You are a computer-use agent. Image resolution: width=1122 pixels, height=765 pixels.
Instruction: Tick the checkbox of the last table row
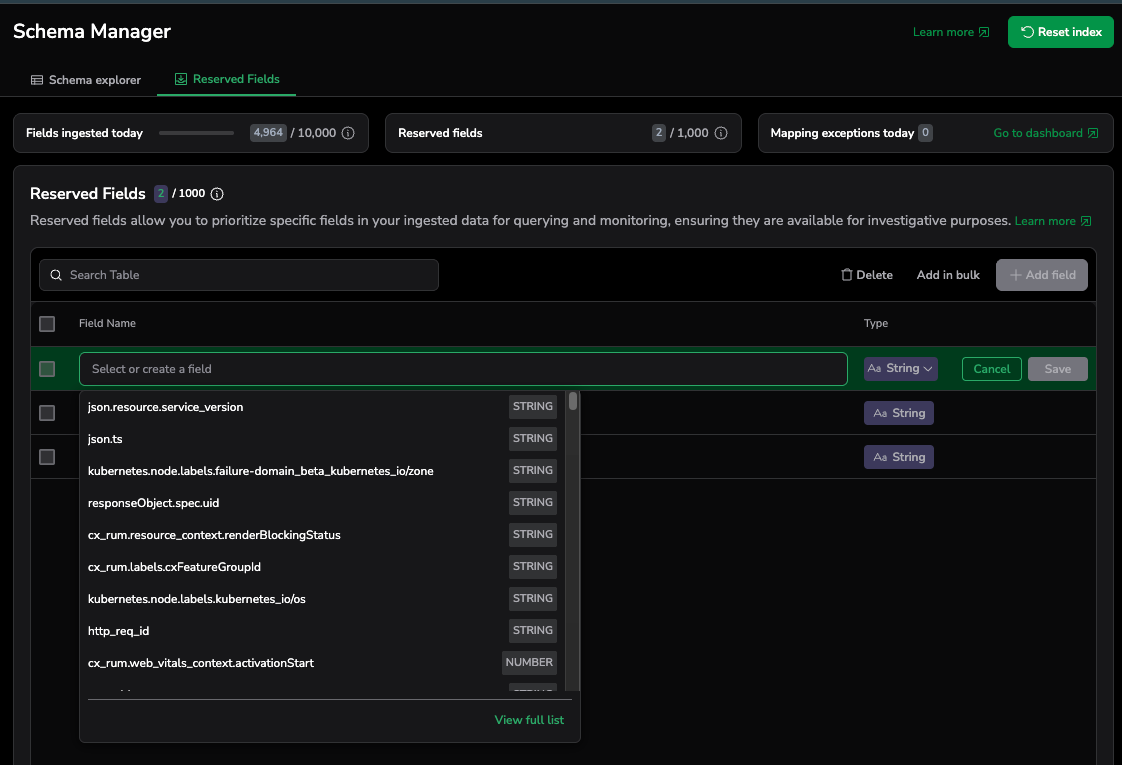point(47,457)
